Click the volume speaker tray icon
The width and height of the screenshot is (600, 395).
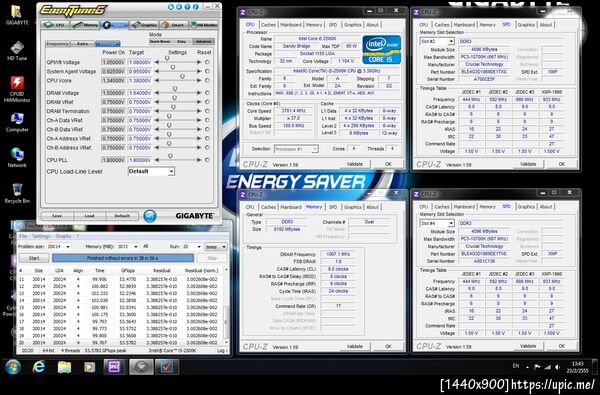click(x=558, y=367)
